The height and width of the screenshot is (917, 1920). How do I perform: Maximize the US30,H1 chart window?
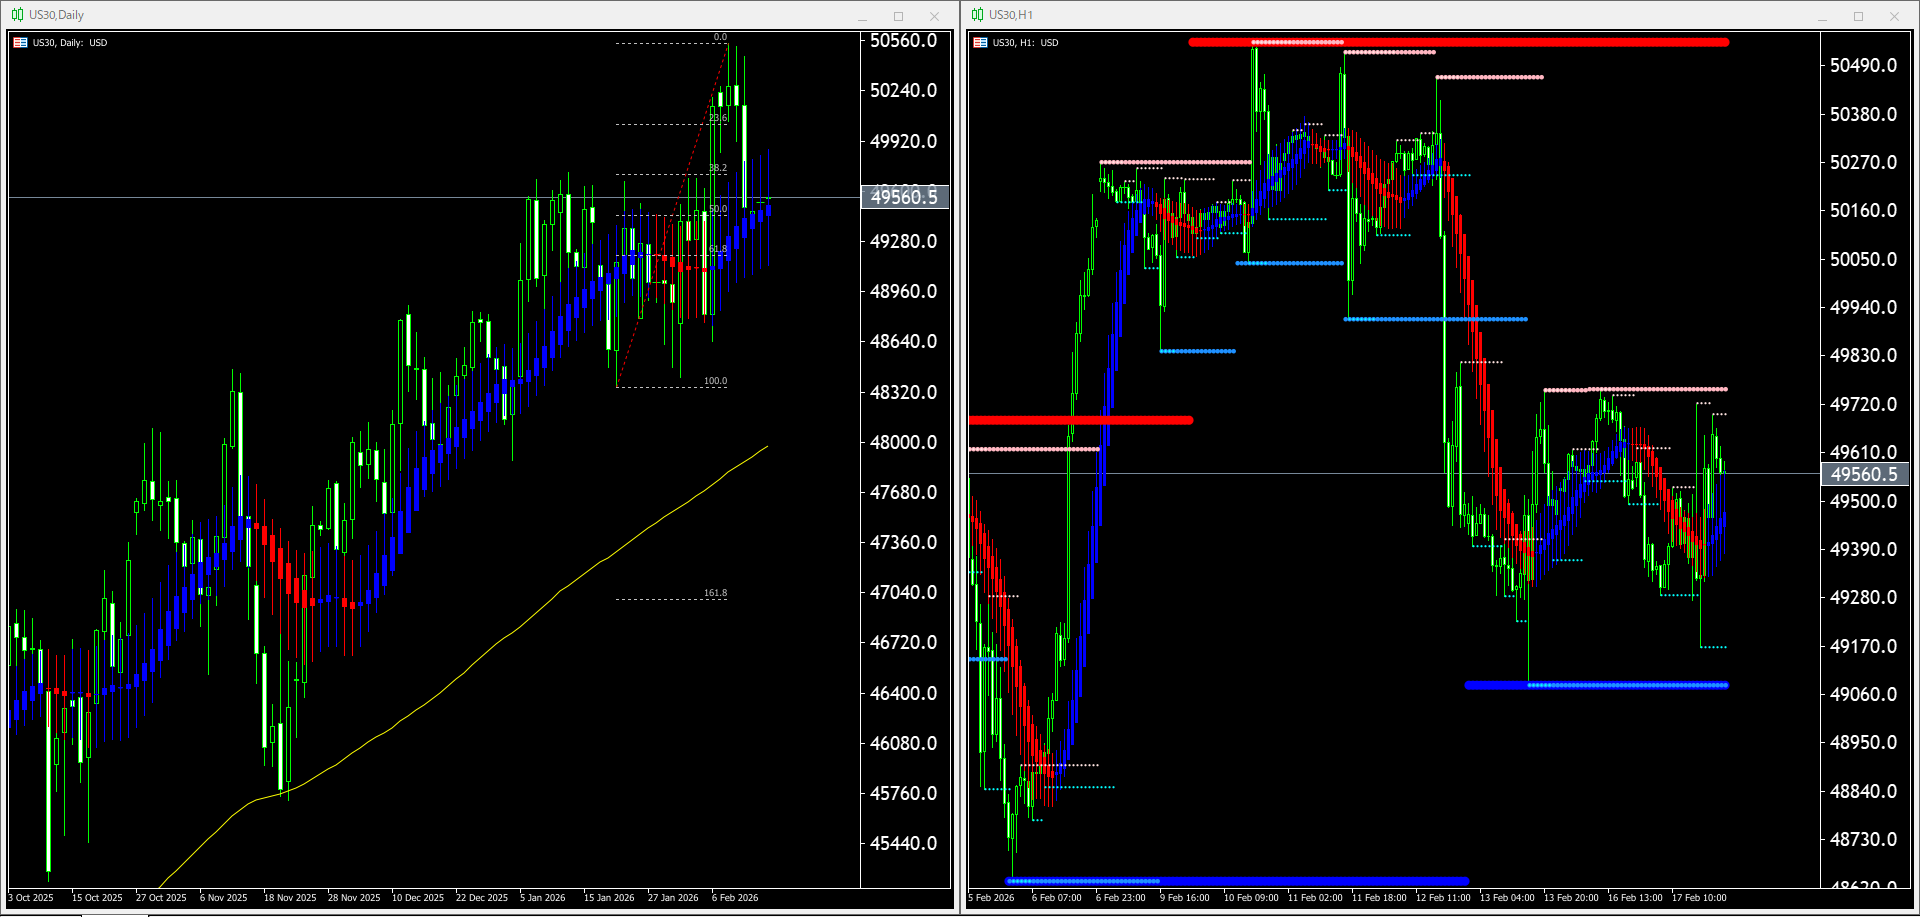click(1858, 16)
